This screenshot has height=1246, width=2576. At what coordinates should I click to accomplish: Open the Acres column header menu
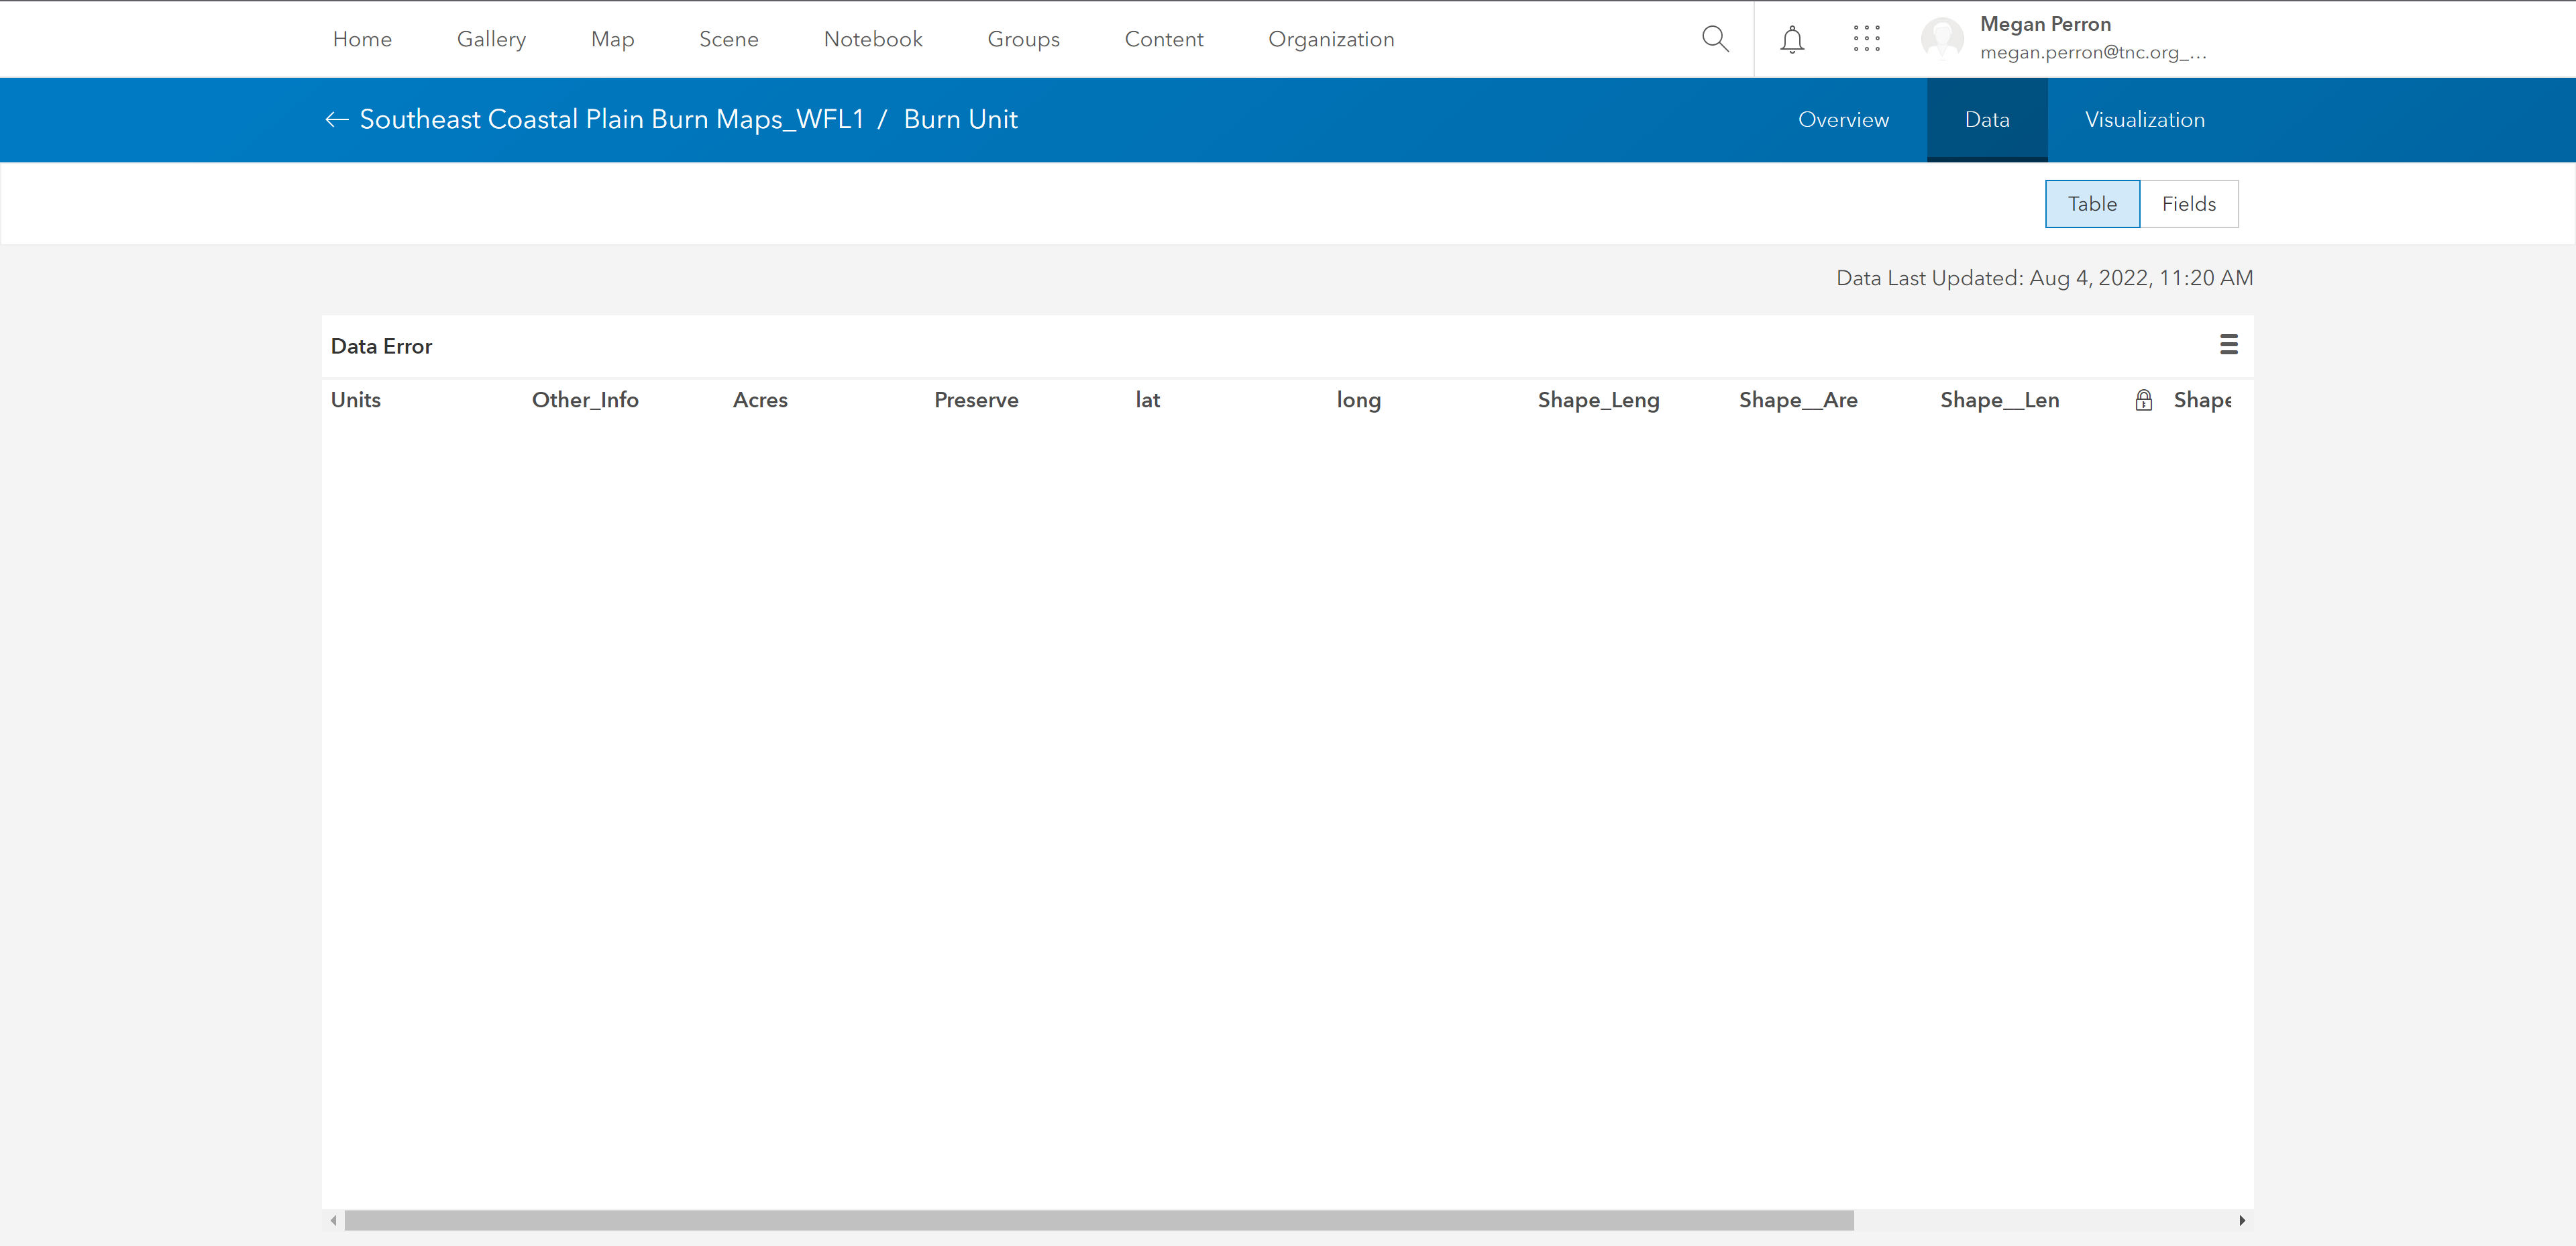pyautogui.click(x=760, y=400)
